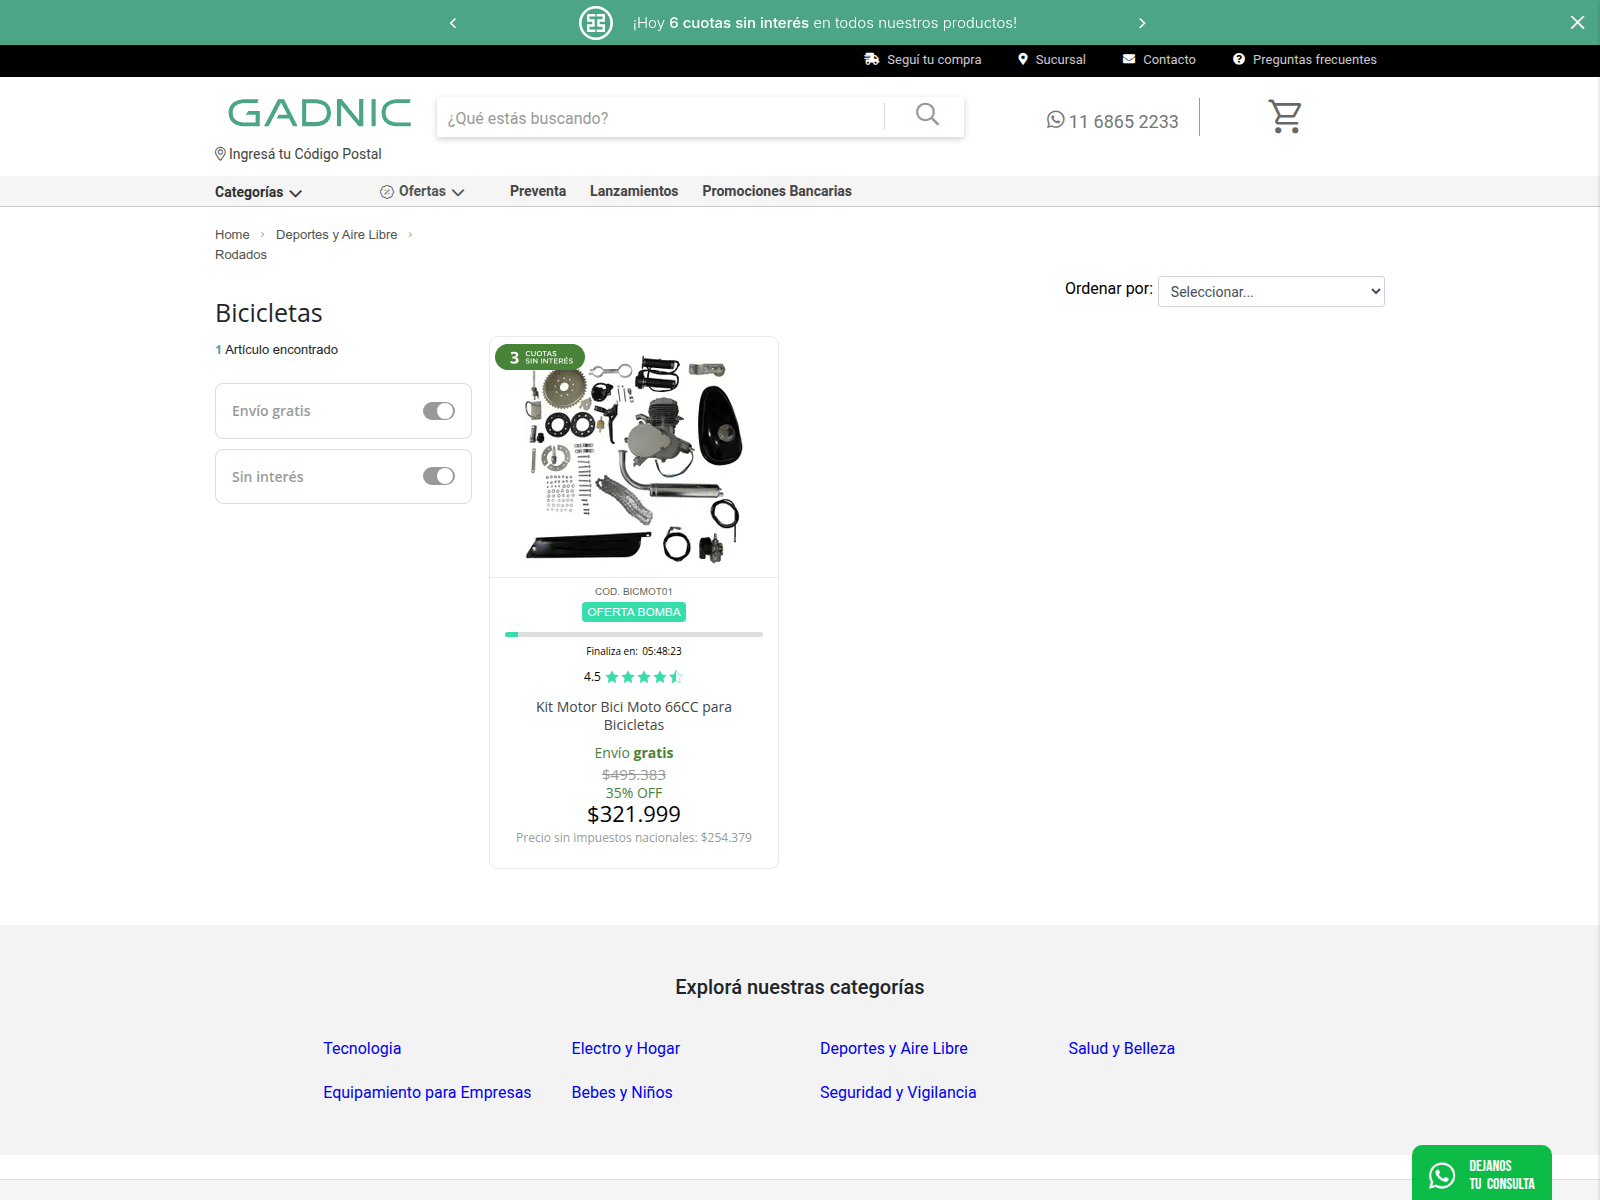Screen dimensions: 1600x1200
Task: Open the Ordenar por sort dropdown
Action: click(x=1270, y=292)
